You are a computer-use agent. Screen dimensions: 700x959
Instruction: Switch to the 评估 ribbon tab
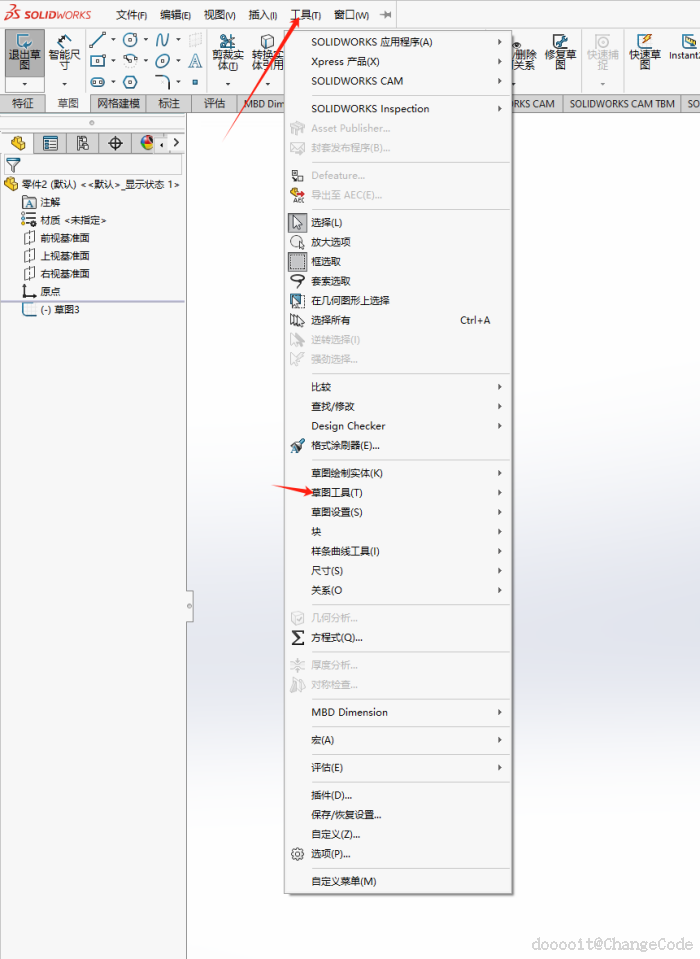(214, 104)
